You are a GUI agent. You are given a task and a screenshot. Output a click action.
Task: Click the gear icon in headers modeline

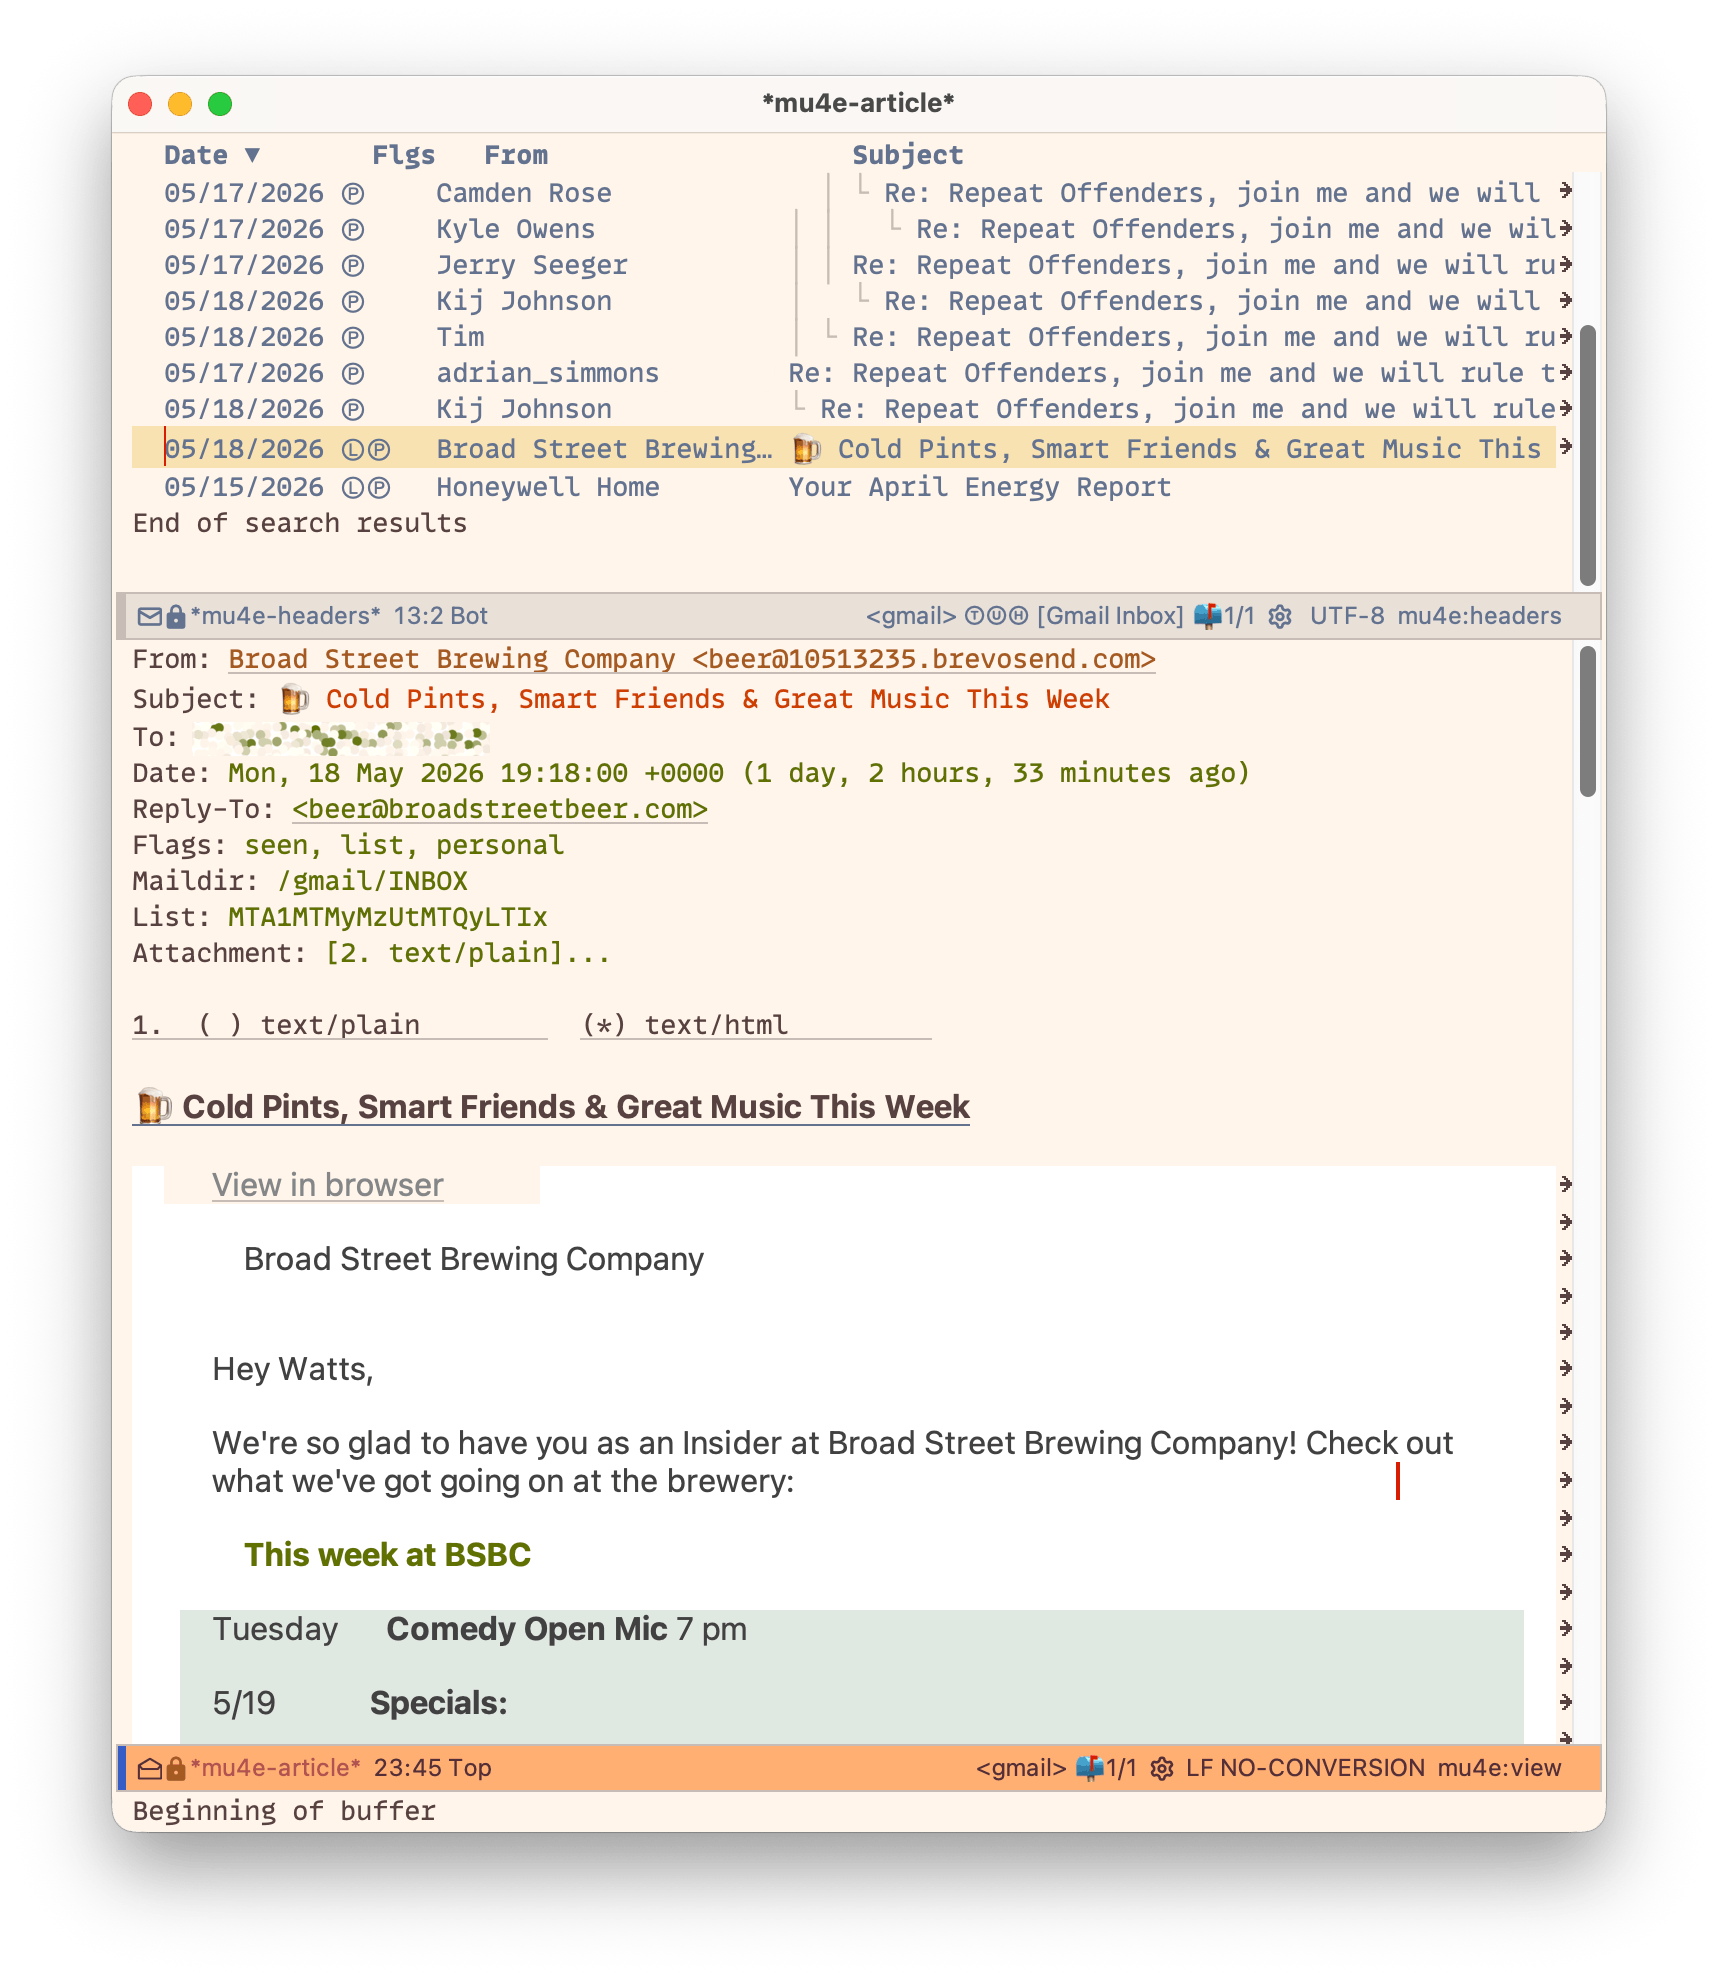point(1279,616)
